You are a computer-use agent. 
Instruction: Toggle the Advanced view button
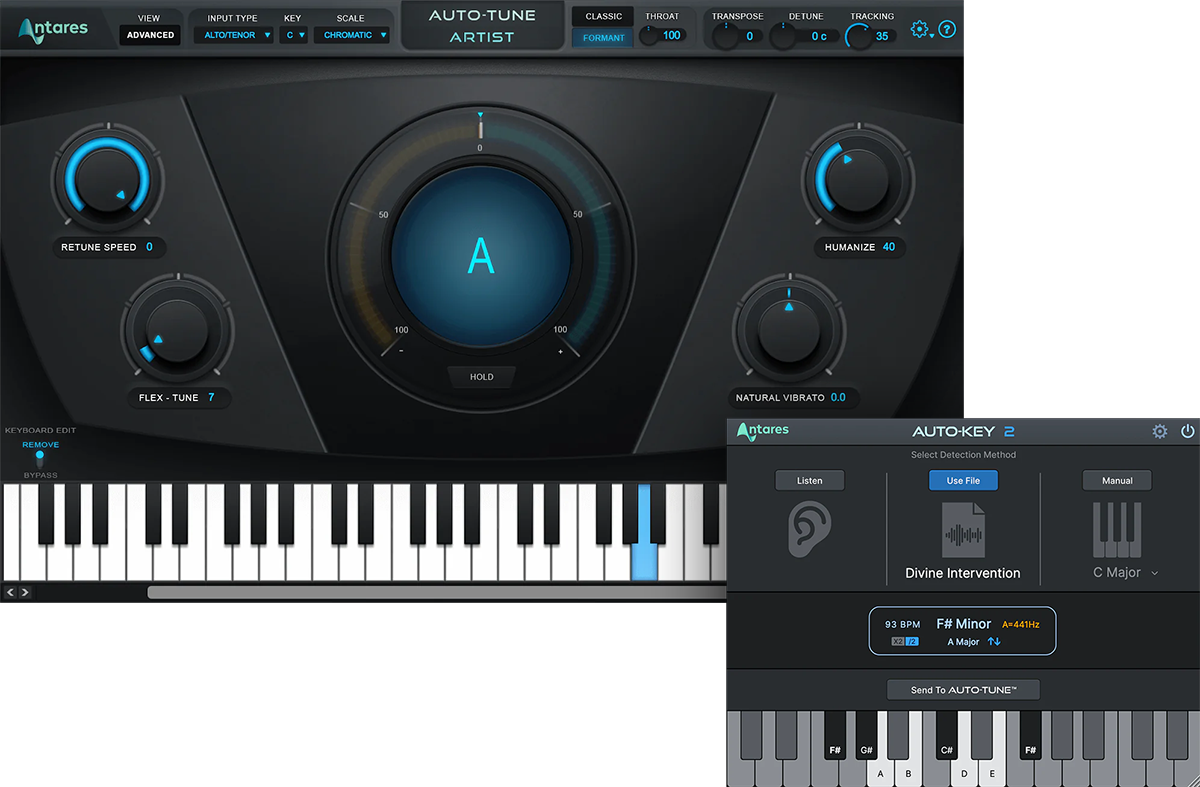coord(150,35)
